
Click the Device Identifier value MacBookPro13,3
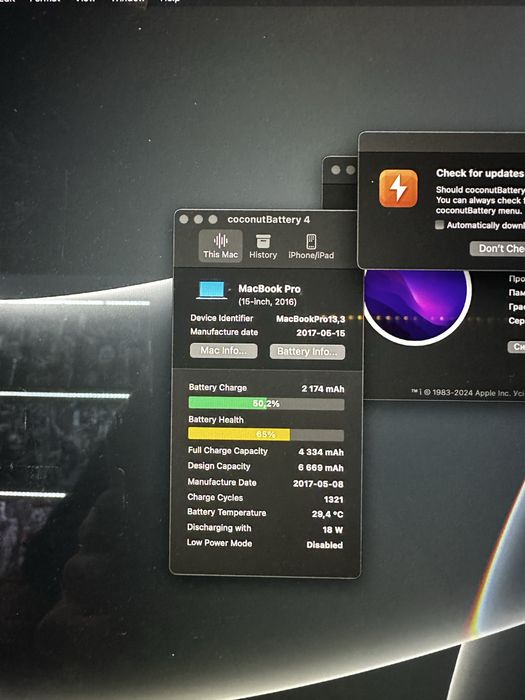pyautogui.click(x=310, y=319)
